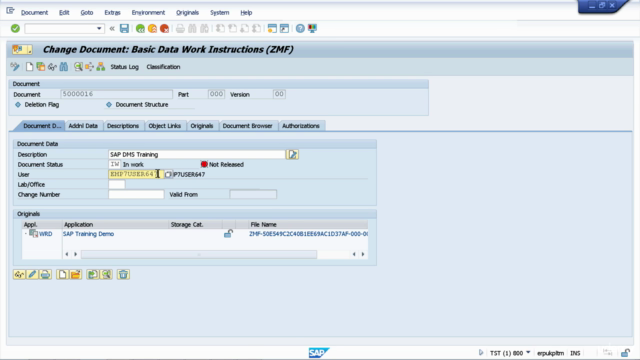This screenshot has width=640, height=360.
Task: Click the Description text field
Action: tap(197, 154)
